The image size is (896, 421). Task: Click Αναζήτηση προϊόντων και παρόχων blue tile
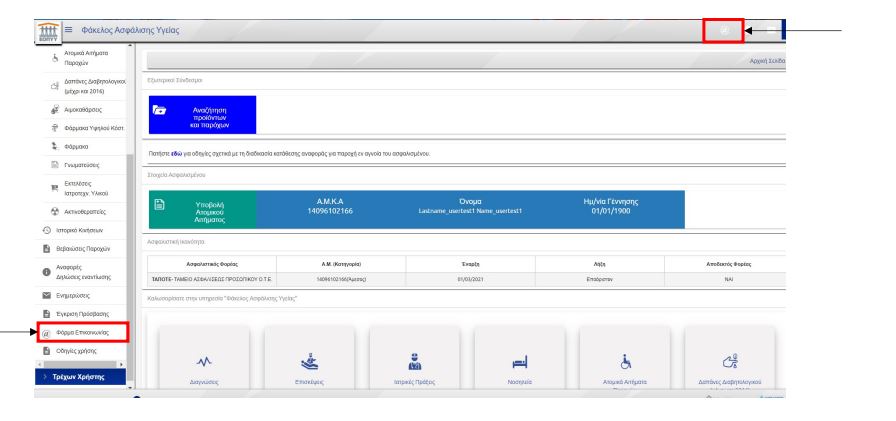(x=202, y=115)
